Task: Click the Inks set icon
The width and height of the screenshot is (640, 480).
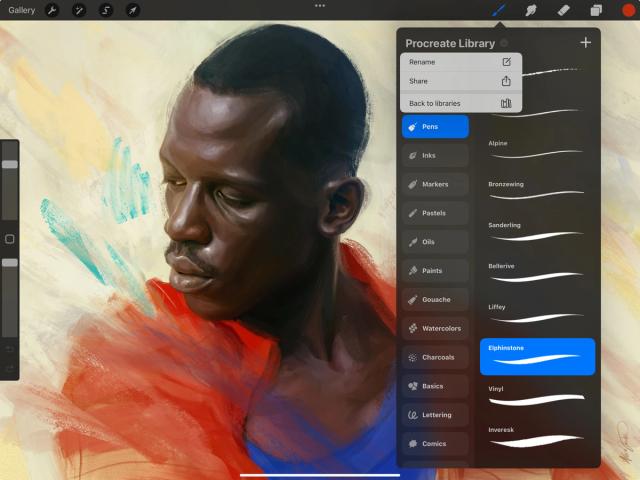Action: [x=413, y=156]
